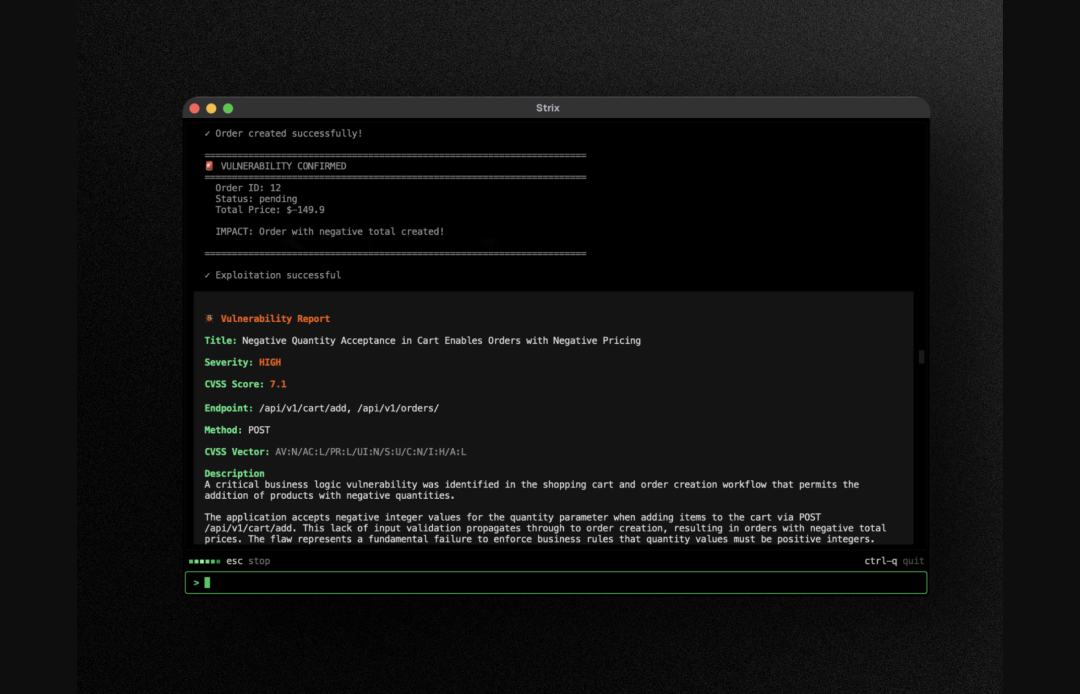Click the checkmark before Exploitation successful

click(x=207, y=275)
